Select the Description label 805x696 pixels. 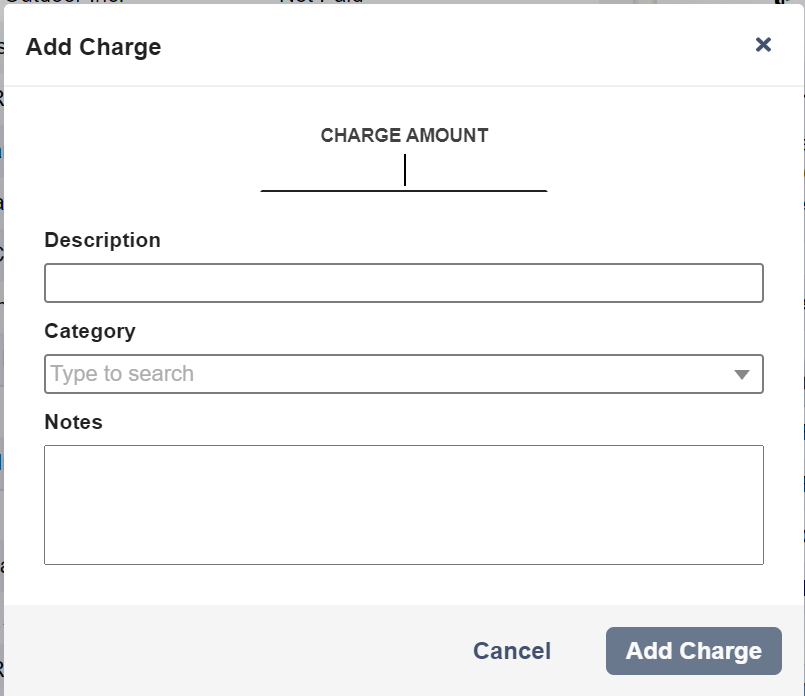coord(103,240)
